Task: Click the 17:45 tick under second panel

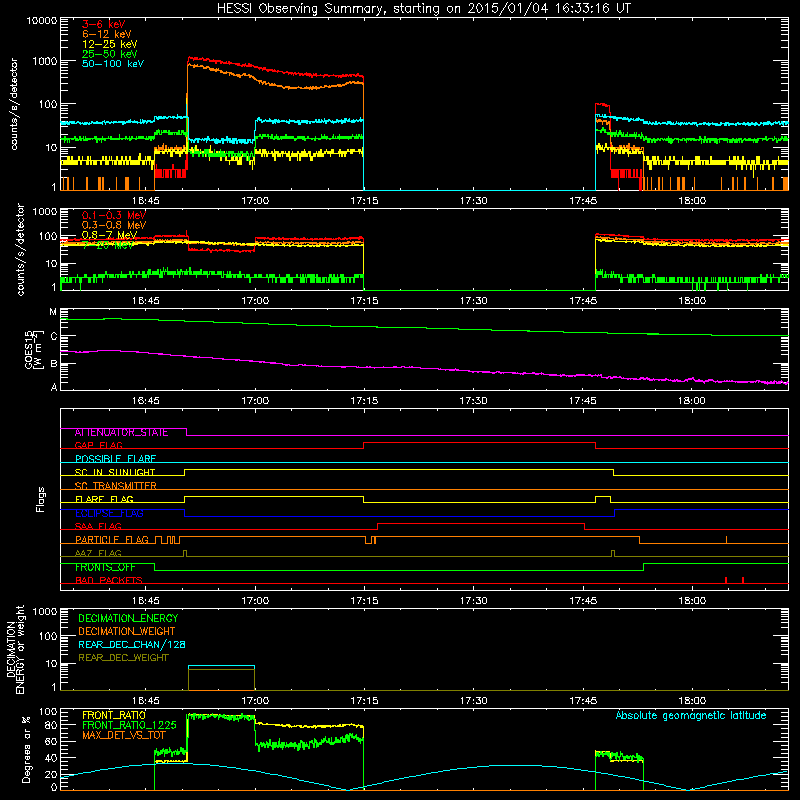Action: pyautogui.click(x=583, y=301)
